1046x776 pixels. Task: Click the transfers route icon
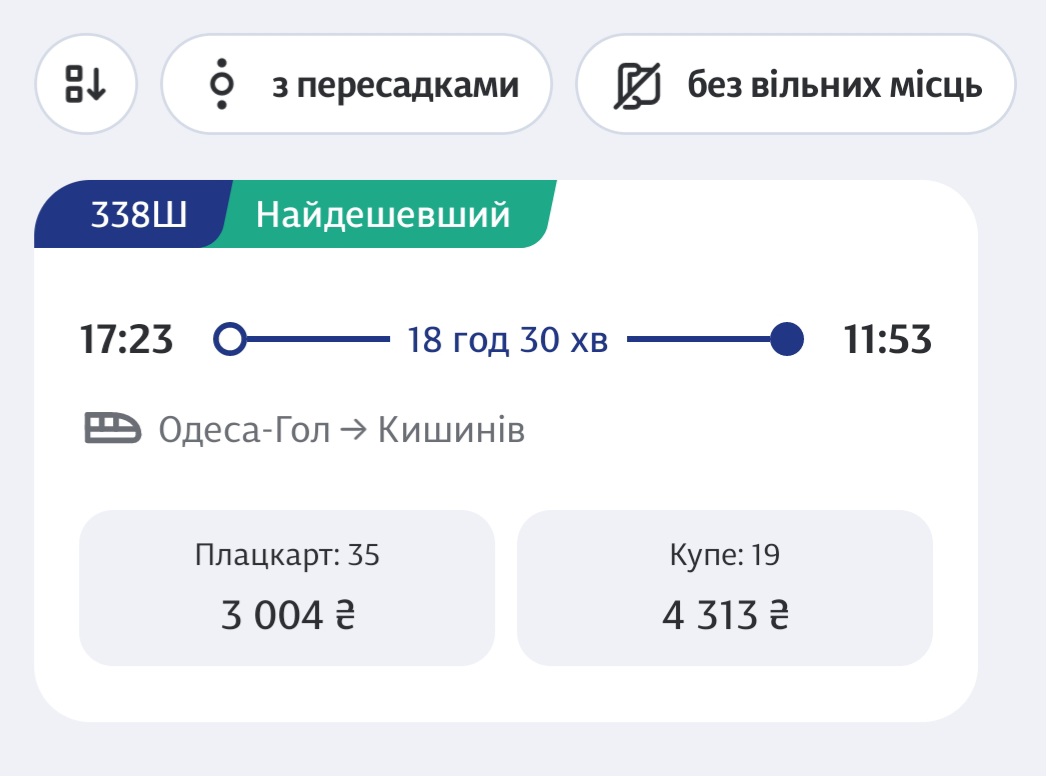pyautogui.click(x=223, y=85)
